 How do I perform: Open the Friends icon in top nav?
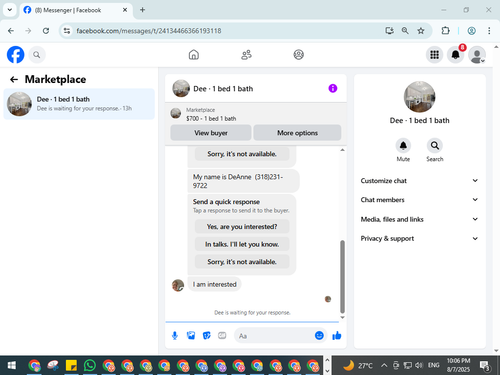(246, 55)
